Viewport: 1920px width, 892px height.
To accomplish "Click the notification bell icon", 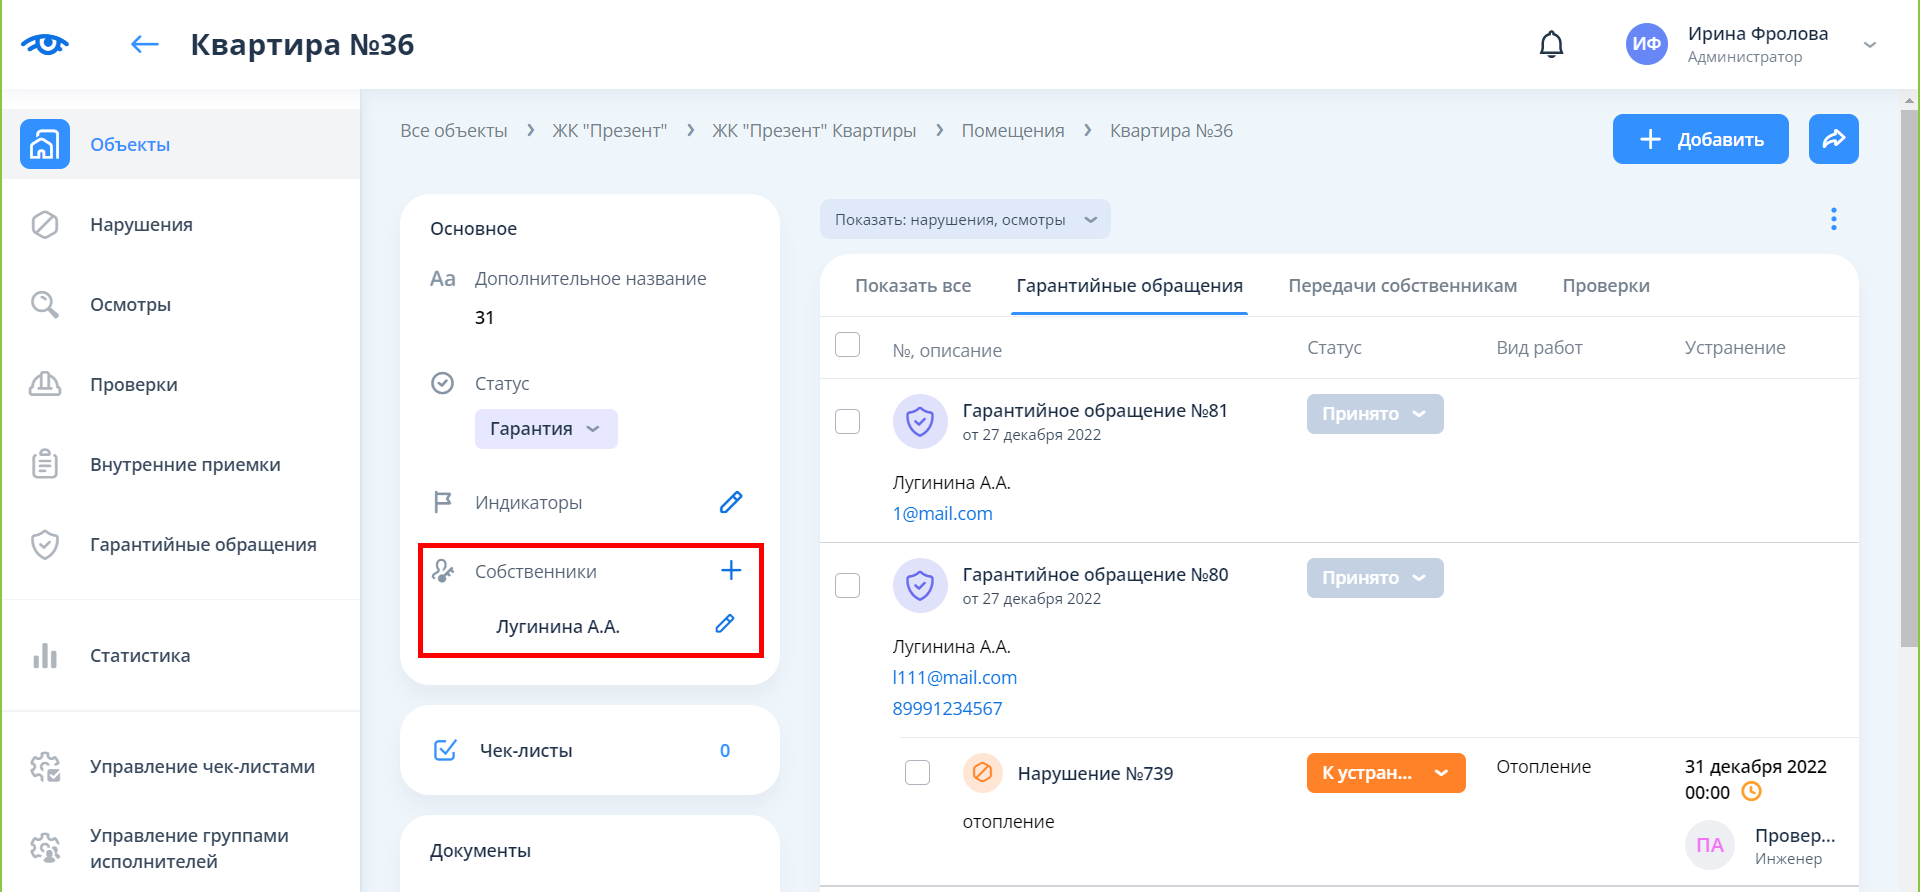I will (1551, 45).
